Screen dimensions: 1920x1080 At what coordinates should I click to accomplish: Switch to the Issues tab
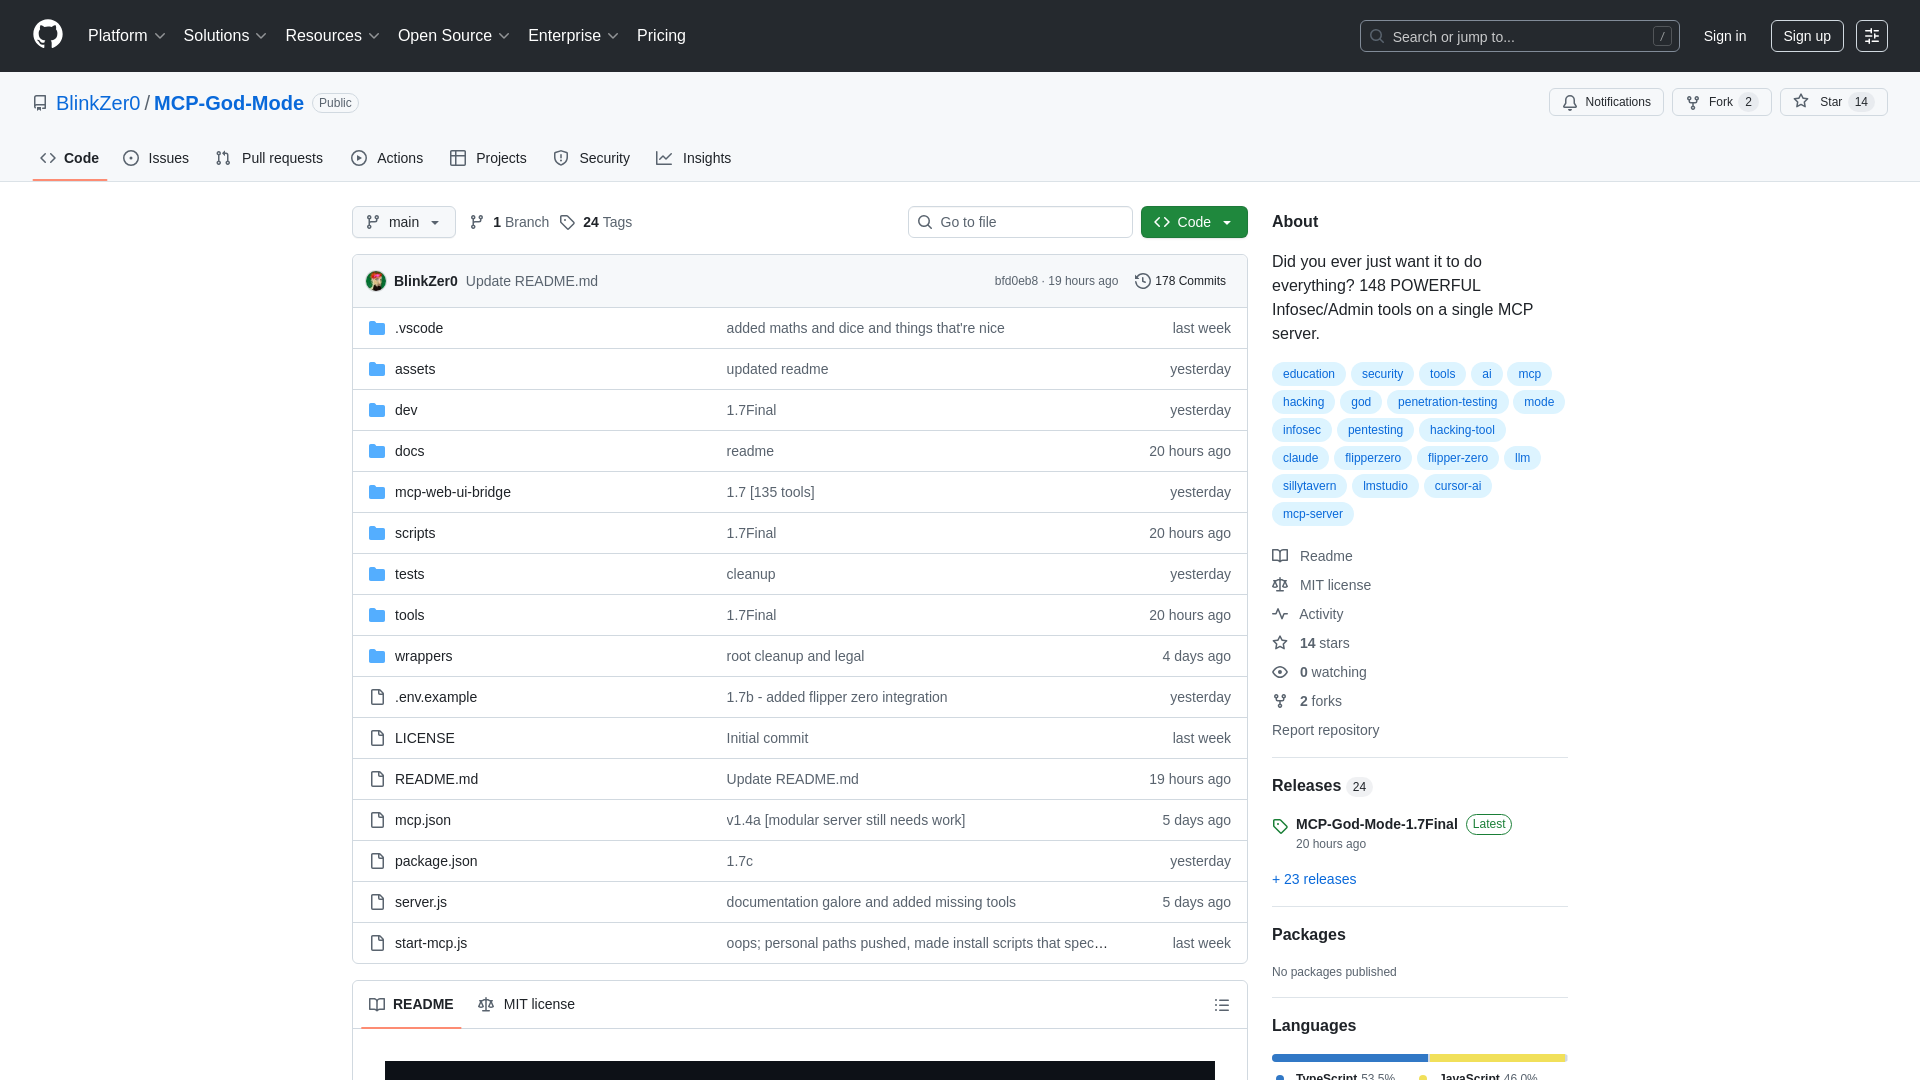pos(156,158)
